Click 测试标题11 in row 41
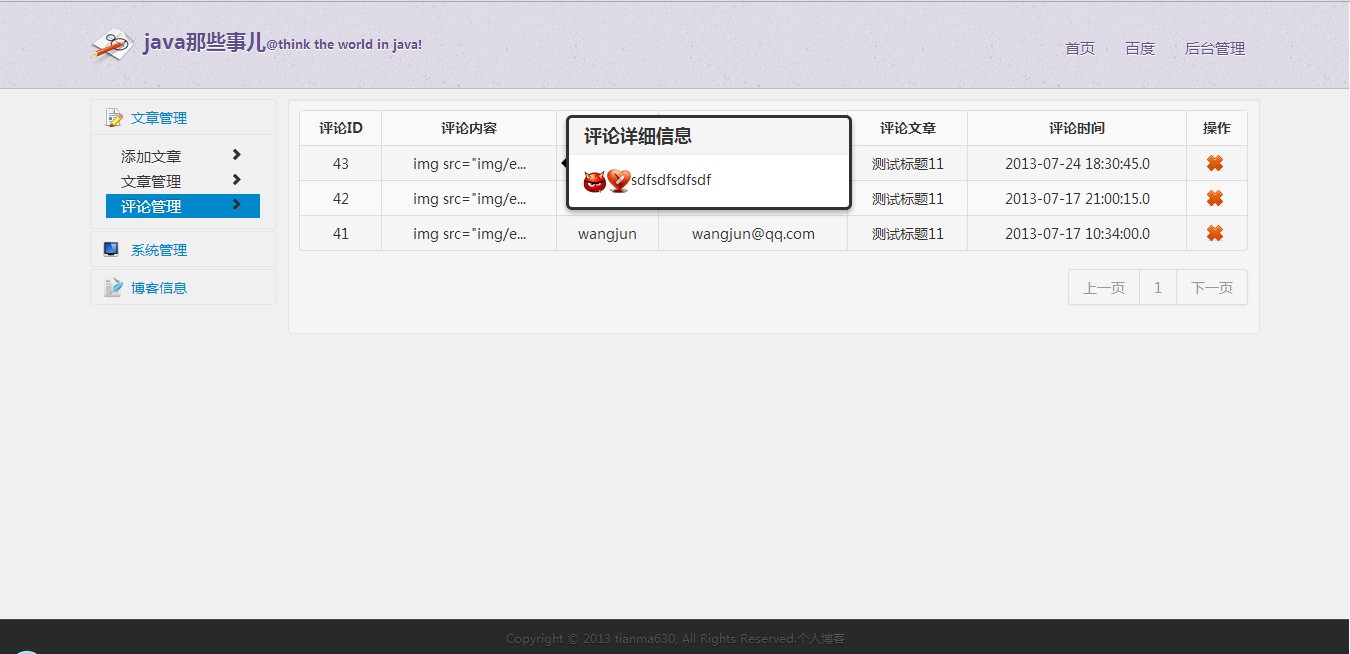 [x=908, y=233]
